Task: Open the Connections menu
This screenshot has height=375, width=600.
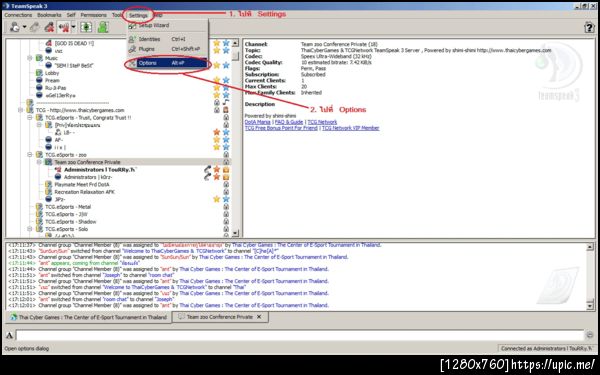Action: coord(18,15)
